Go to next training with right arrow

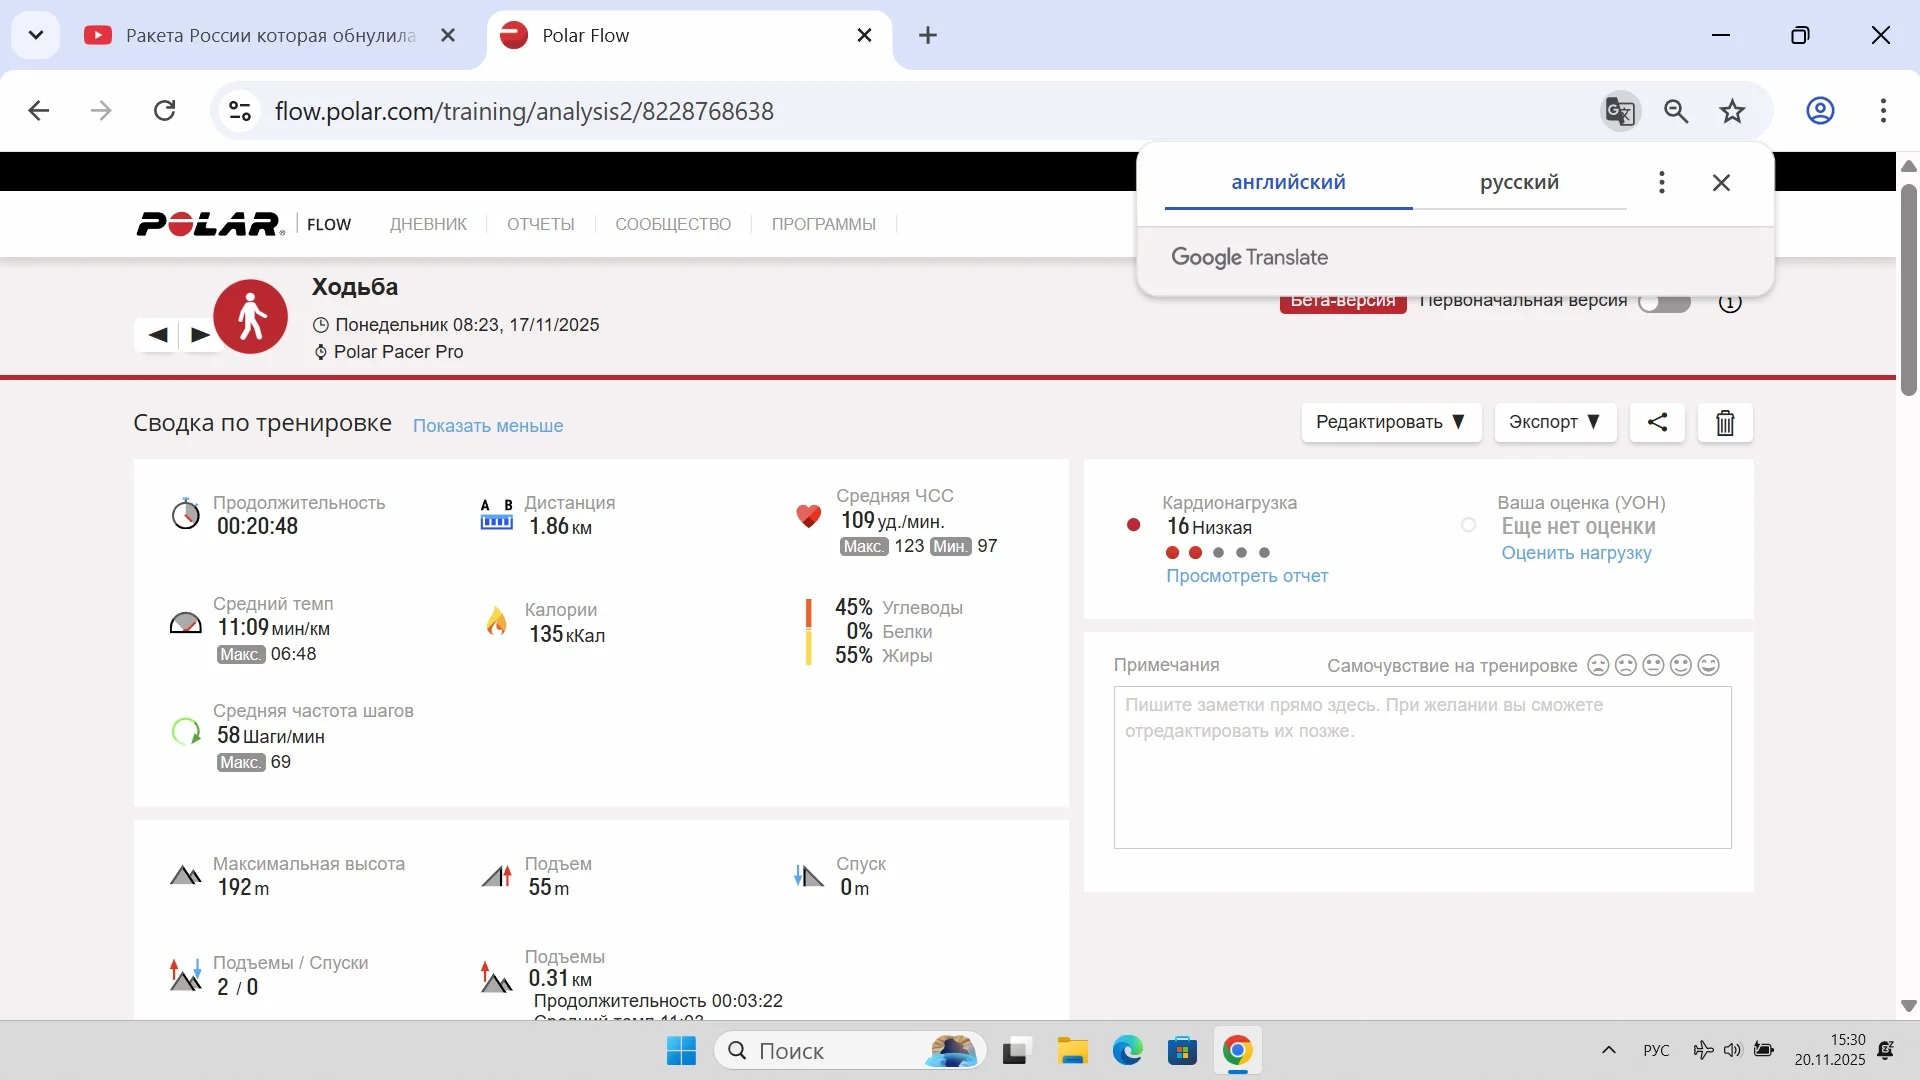200,335
